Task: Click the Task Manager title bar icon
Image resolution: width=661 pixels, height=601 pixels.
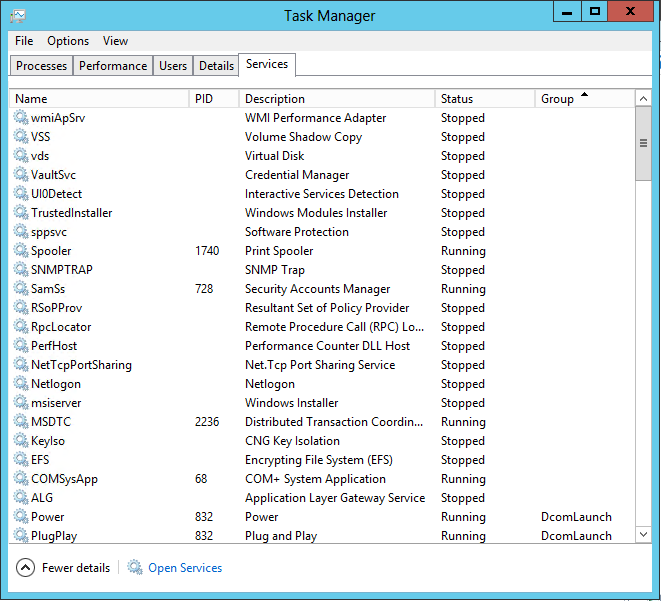Action: click(18, 16)
